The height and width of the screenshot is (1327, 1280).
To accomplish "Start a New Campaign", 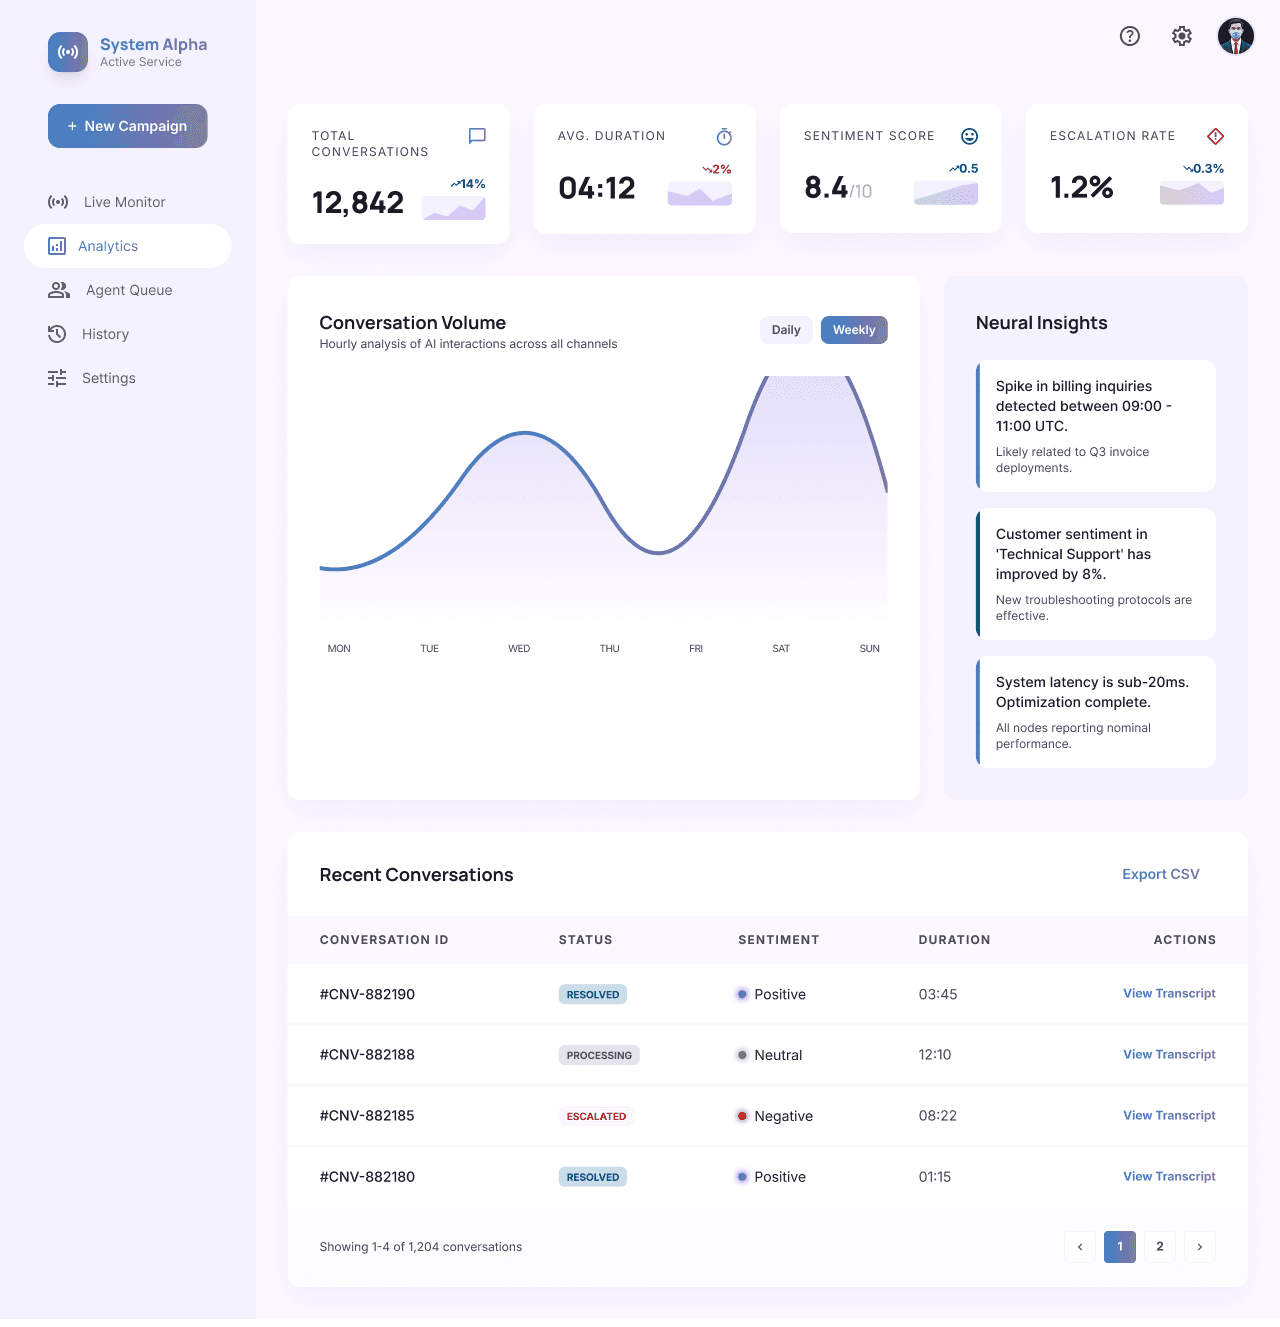I will [x=128, y=126].
